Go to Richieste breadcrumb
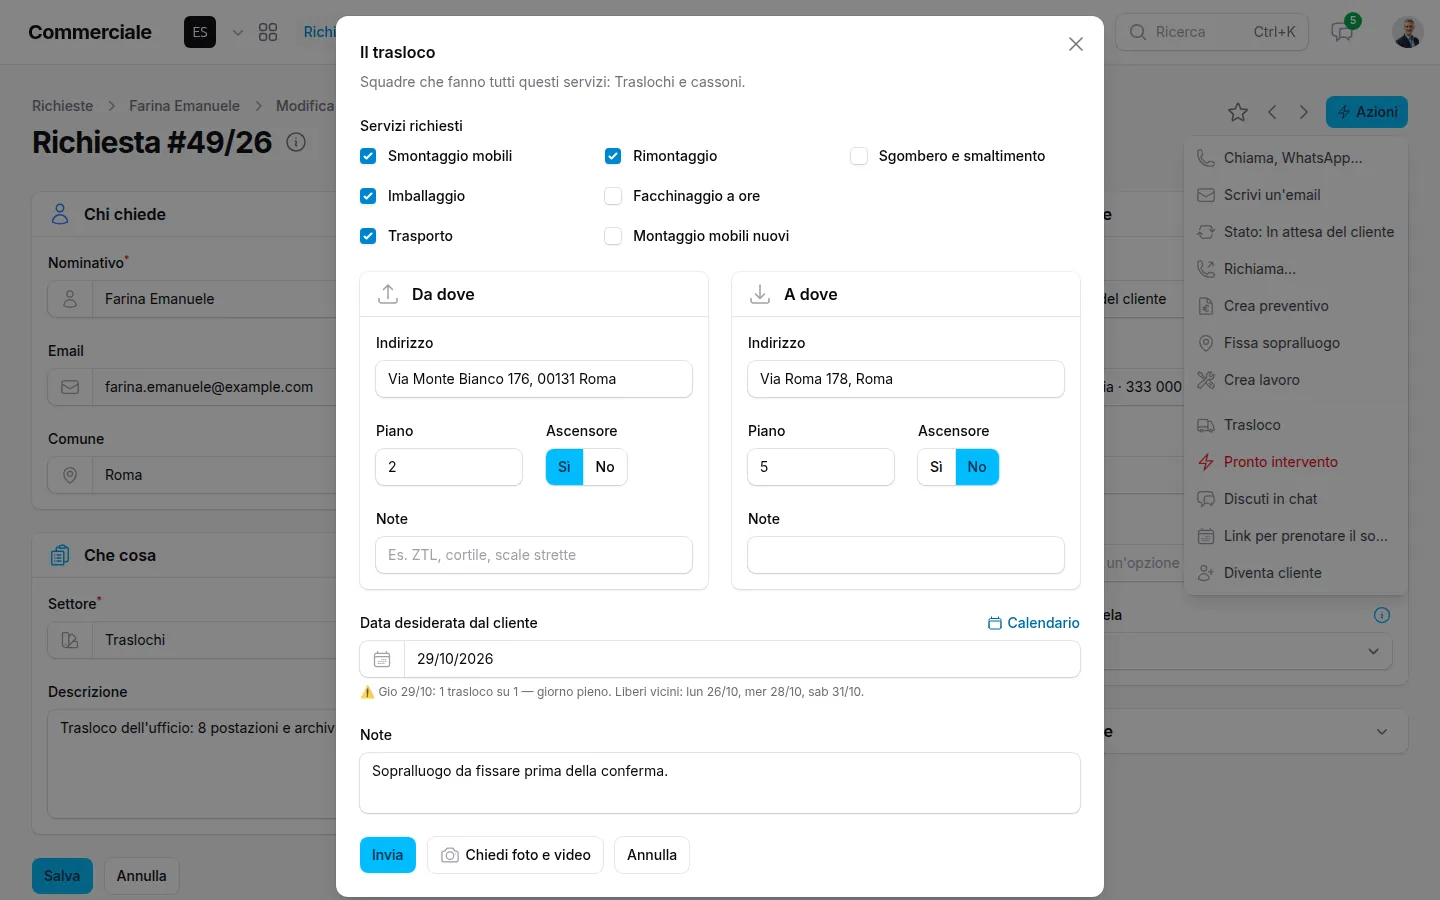 click(x=62, y=106)
